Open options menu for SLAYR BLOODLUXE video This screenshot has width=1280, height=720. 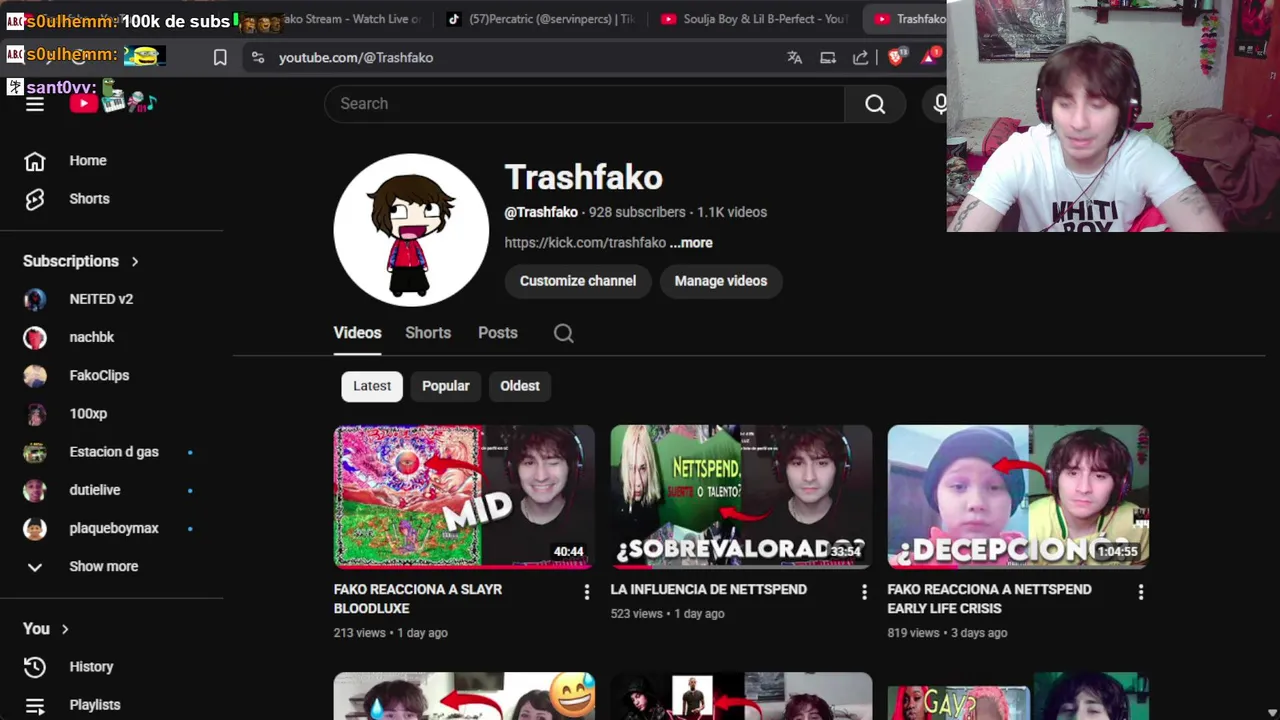click(587, 593)
